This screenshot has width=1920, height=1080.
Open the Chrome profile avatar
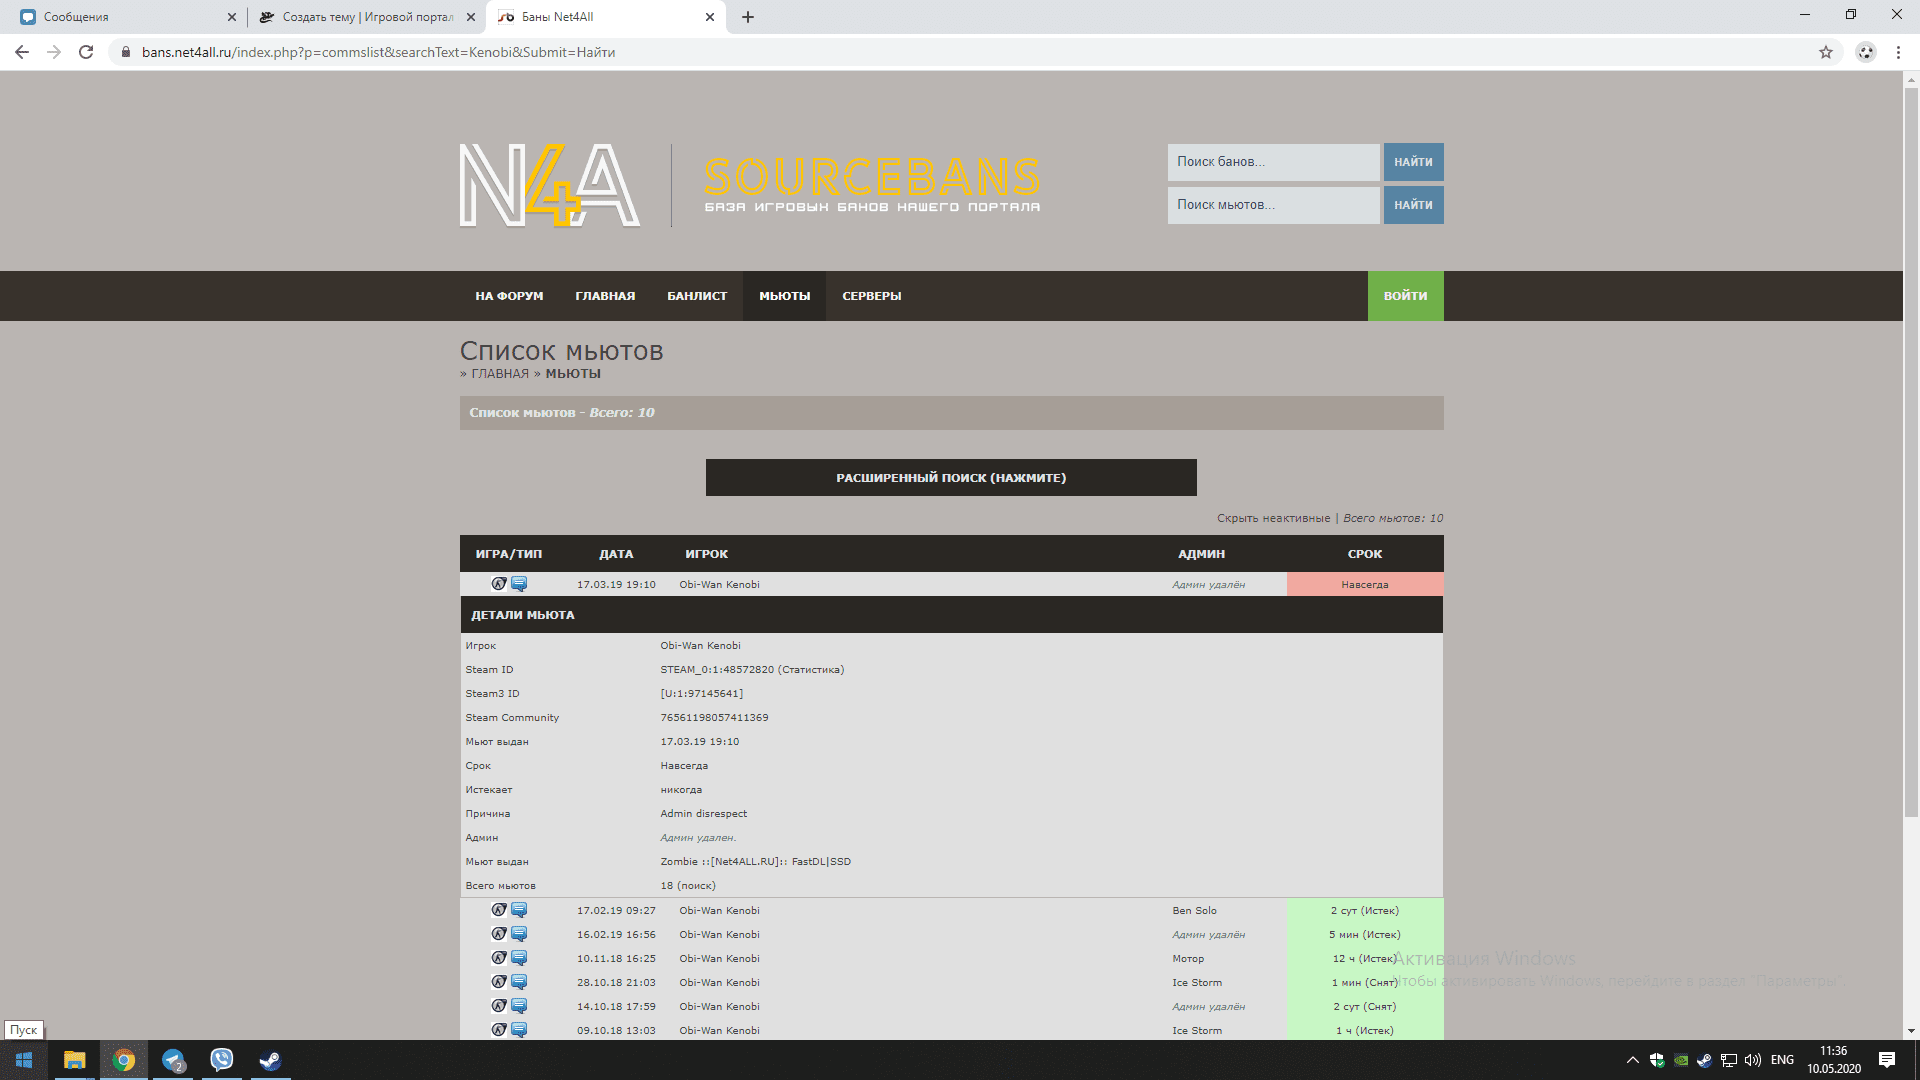click(1866, 52)
